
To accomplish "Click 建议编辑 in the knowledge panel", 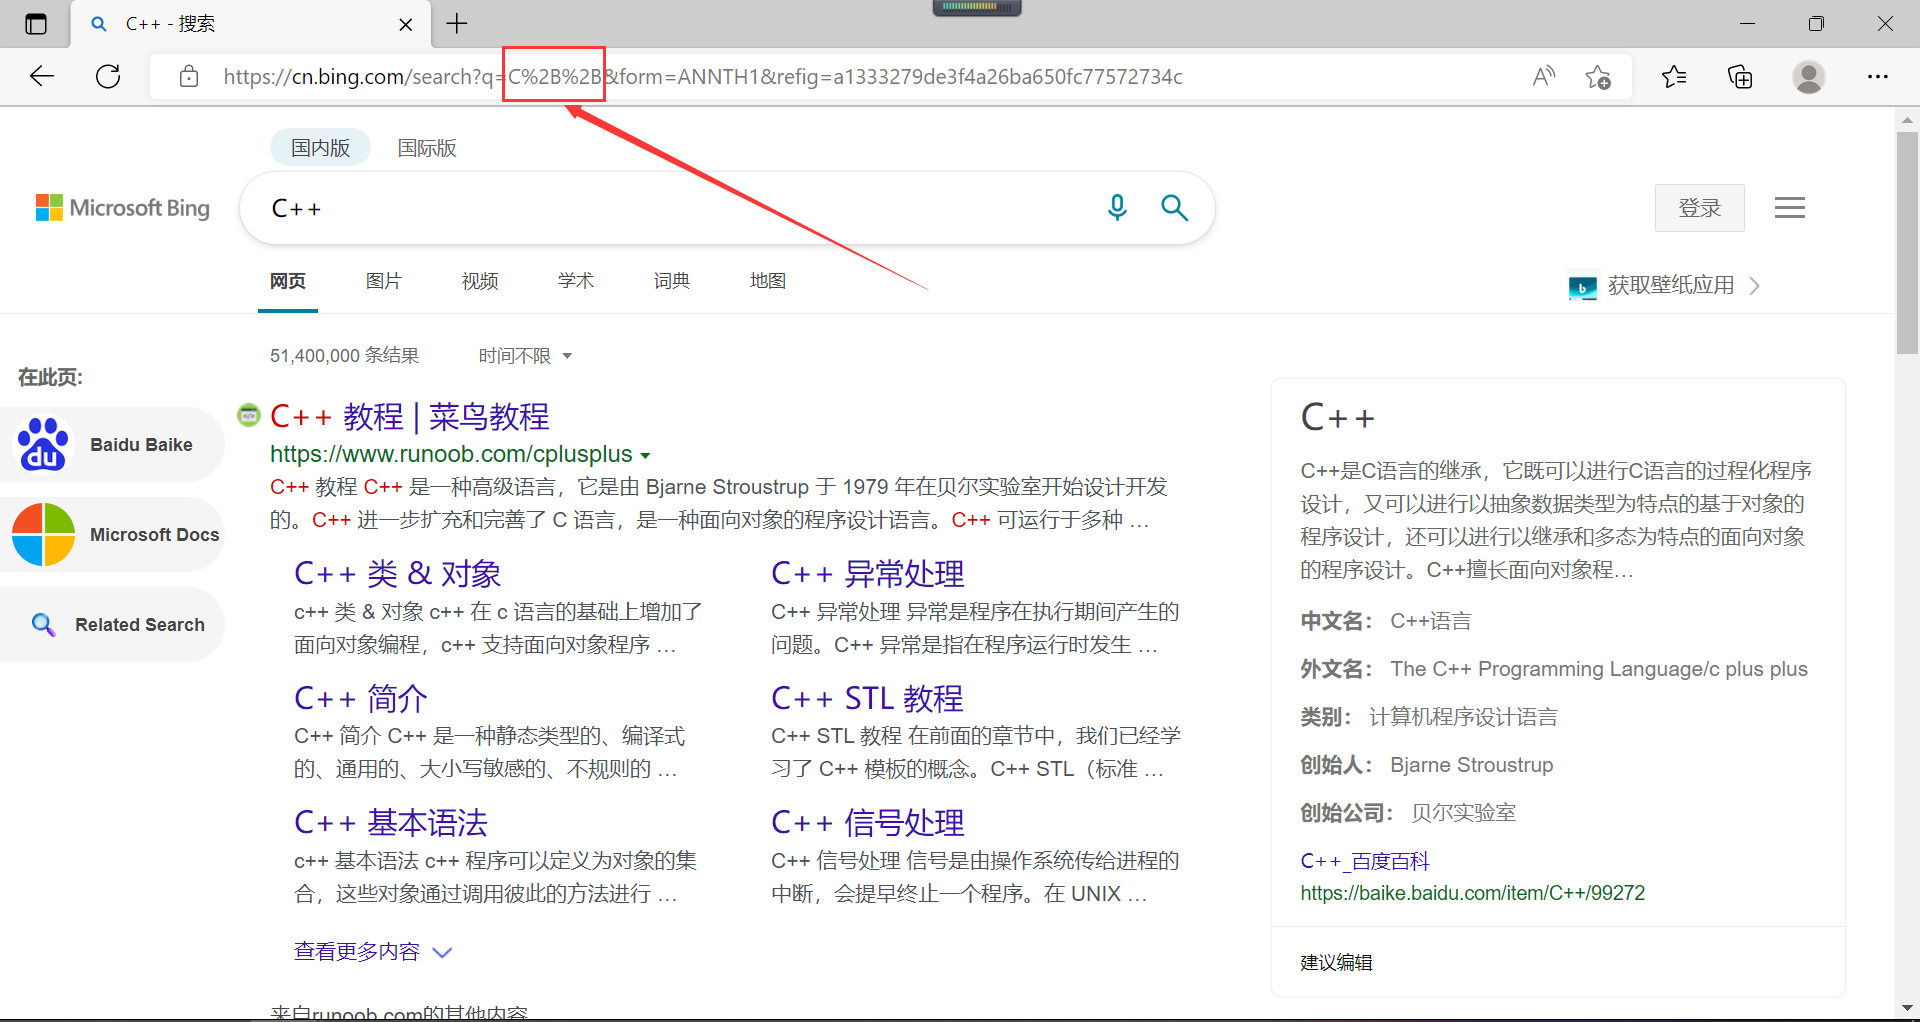I will [1336, 962].
